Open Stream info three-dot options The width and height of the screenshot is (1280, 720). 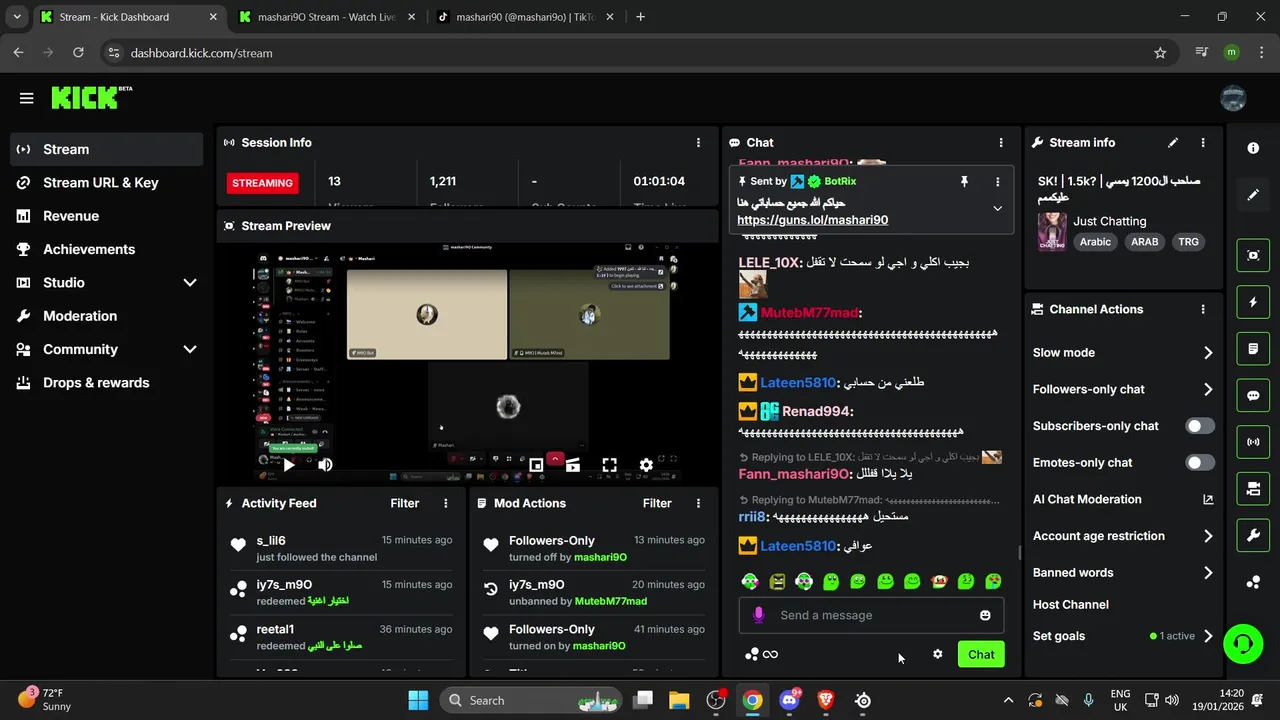click(x=1203, y=143)
